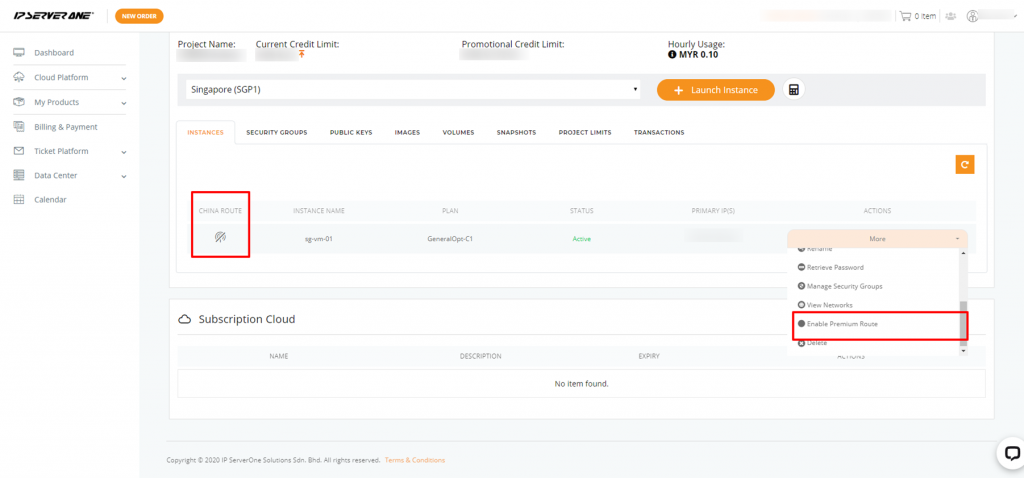Click the Instance Name column header
Screen dimensions: 1024x478
tap(319, 211)
